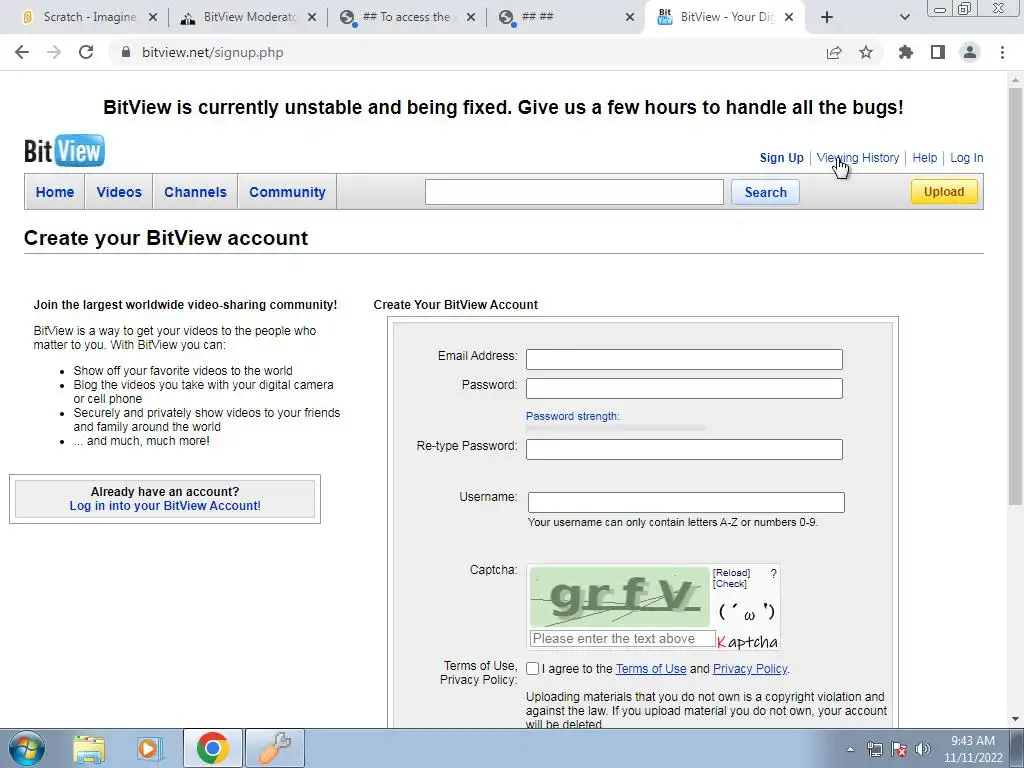
Task: Click the Chrome taskbar icon
Action: click(212, 748)
